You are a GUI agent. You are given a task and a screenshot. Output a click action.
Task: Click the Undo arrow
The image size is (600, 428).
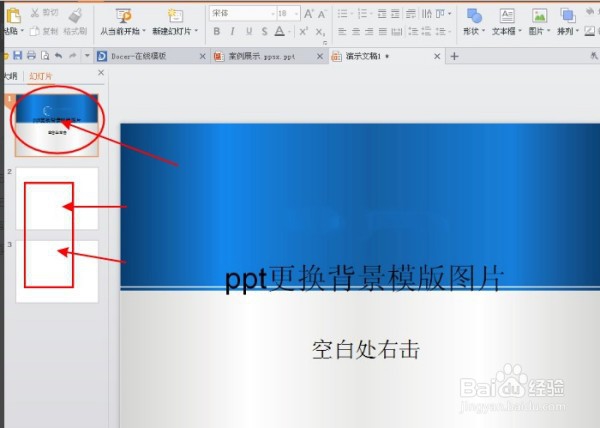coord(58,56)
